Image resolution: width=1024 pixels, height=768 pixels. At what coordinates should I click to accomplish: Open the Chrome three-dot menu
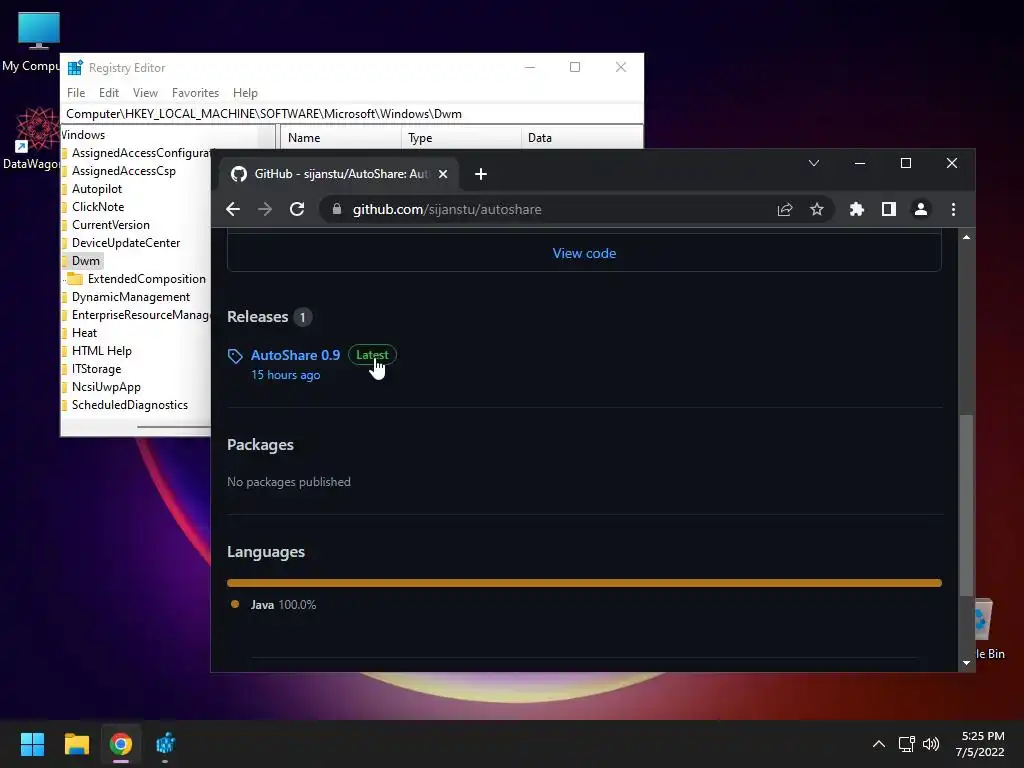[x=953, y=209]
